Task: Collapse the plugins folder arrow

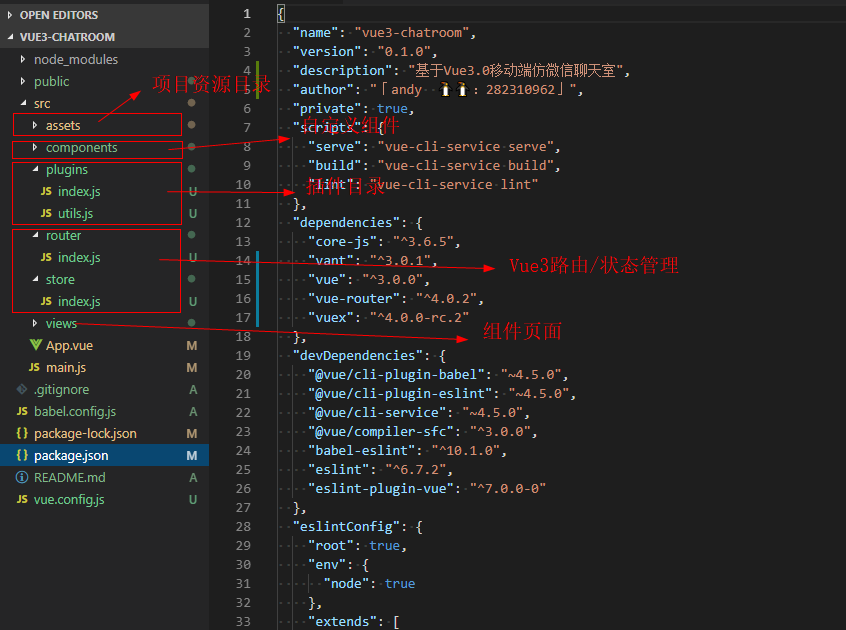Action: [x=35, y=169]
